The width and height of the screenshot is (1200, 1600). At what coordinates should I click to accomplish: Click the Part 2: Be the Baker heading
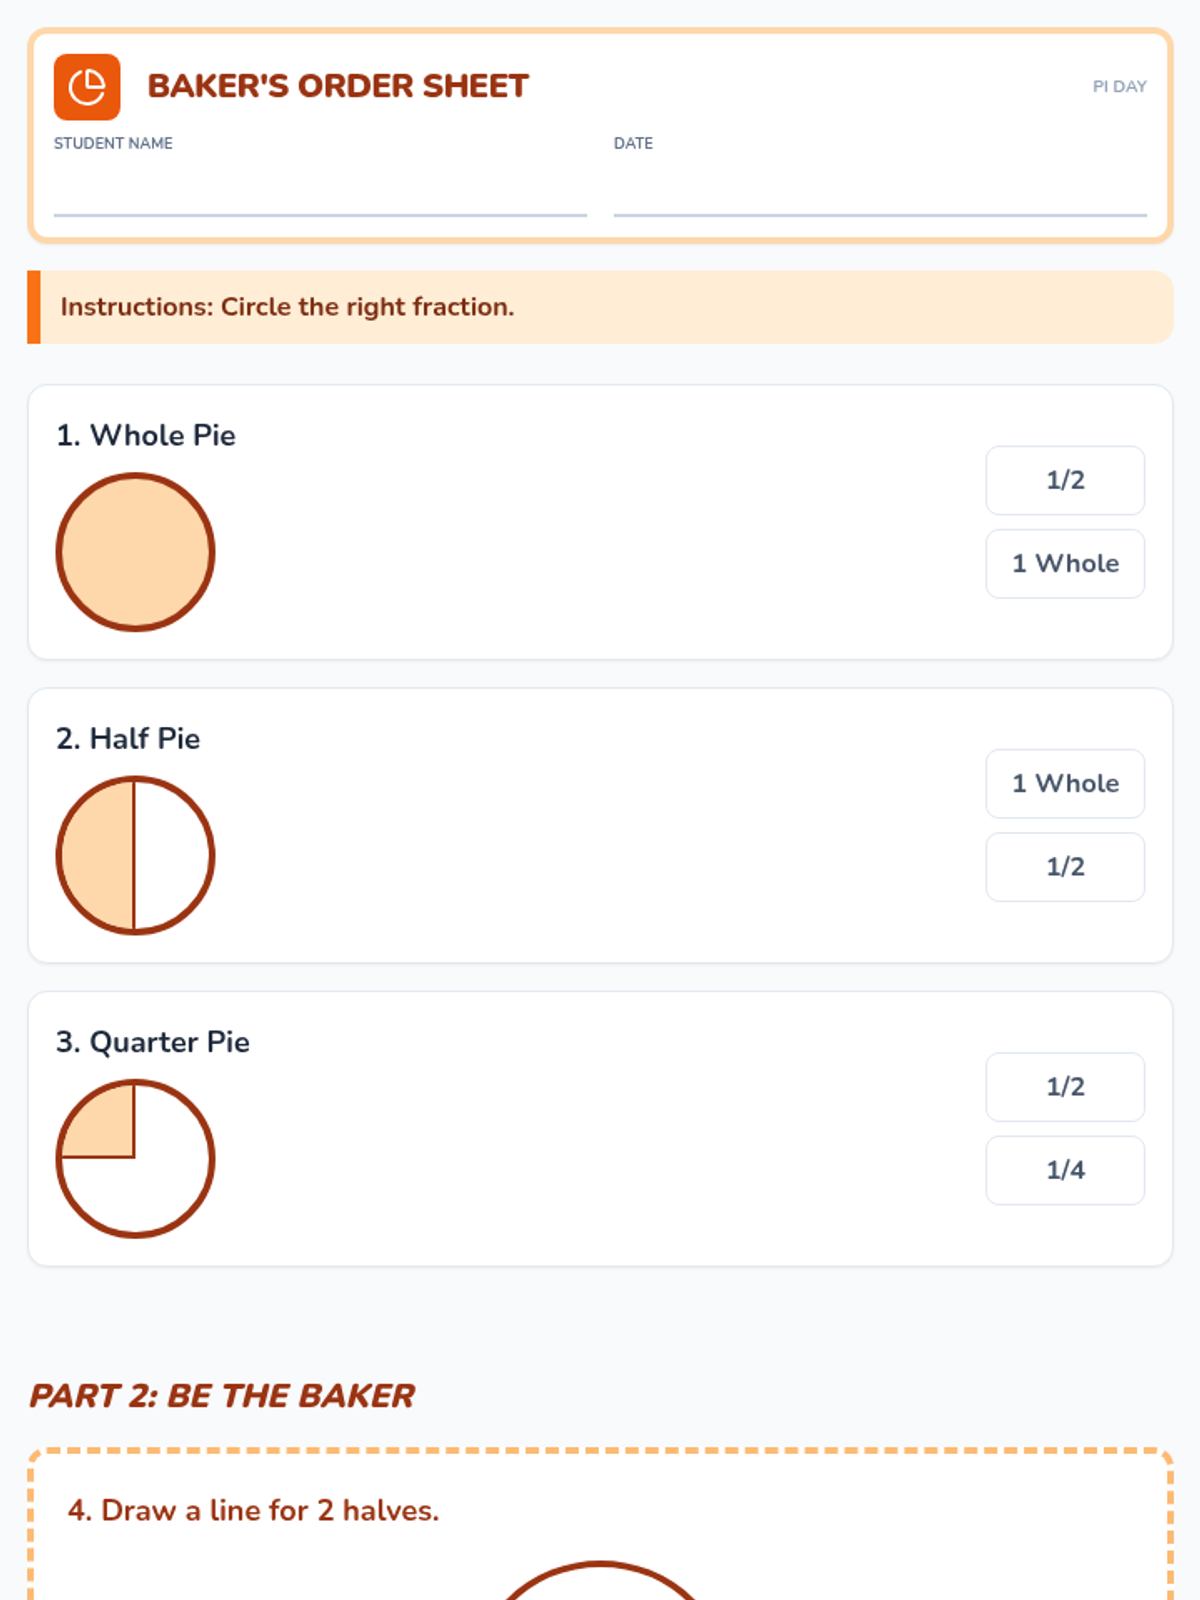pyautogui.click(x=222, y=1396)
